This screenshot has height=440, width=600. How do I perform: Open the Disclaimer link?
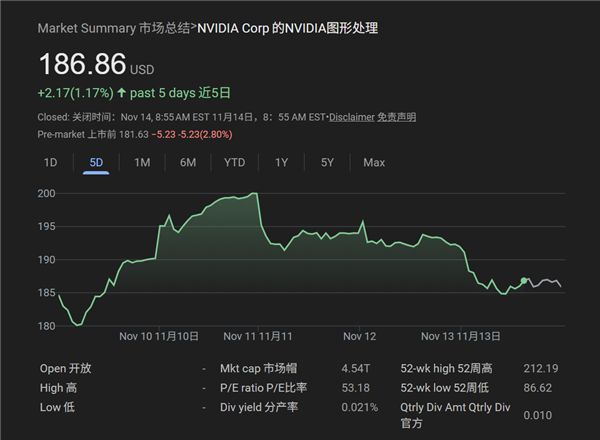pyautogui.click(x=352, y=117)
